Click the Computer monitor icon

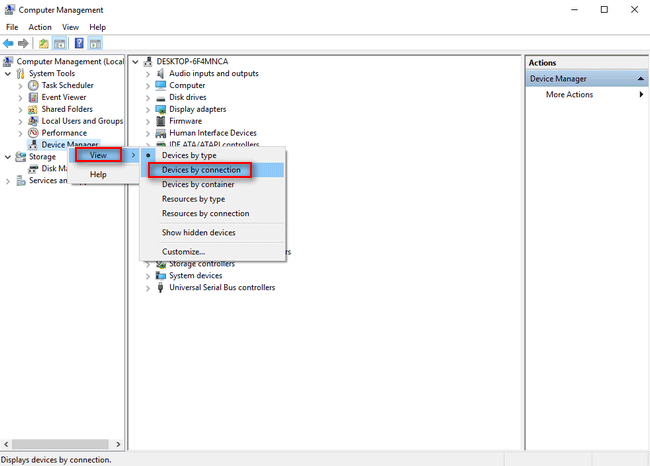point(160,85)
